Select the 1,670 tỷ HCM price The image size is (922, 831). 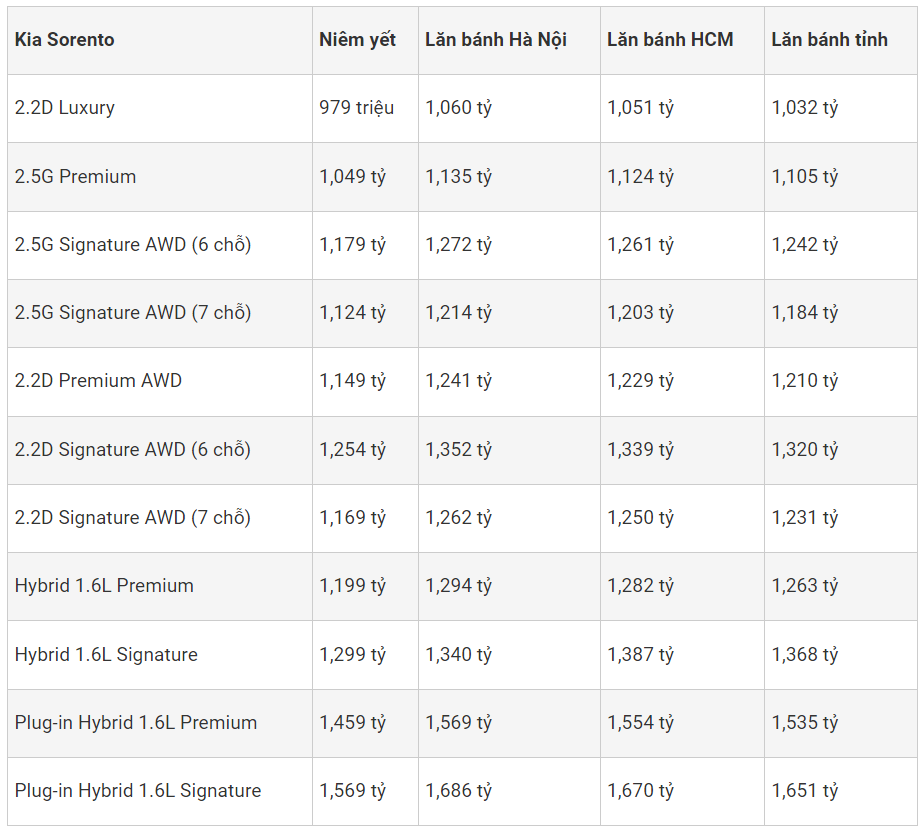tap(641, 791)
